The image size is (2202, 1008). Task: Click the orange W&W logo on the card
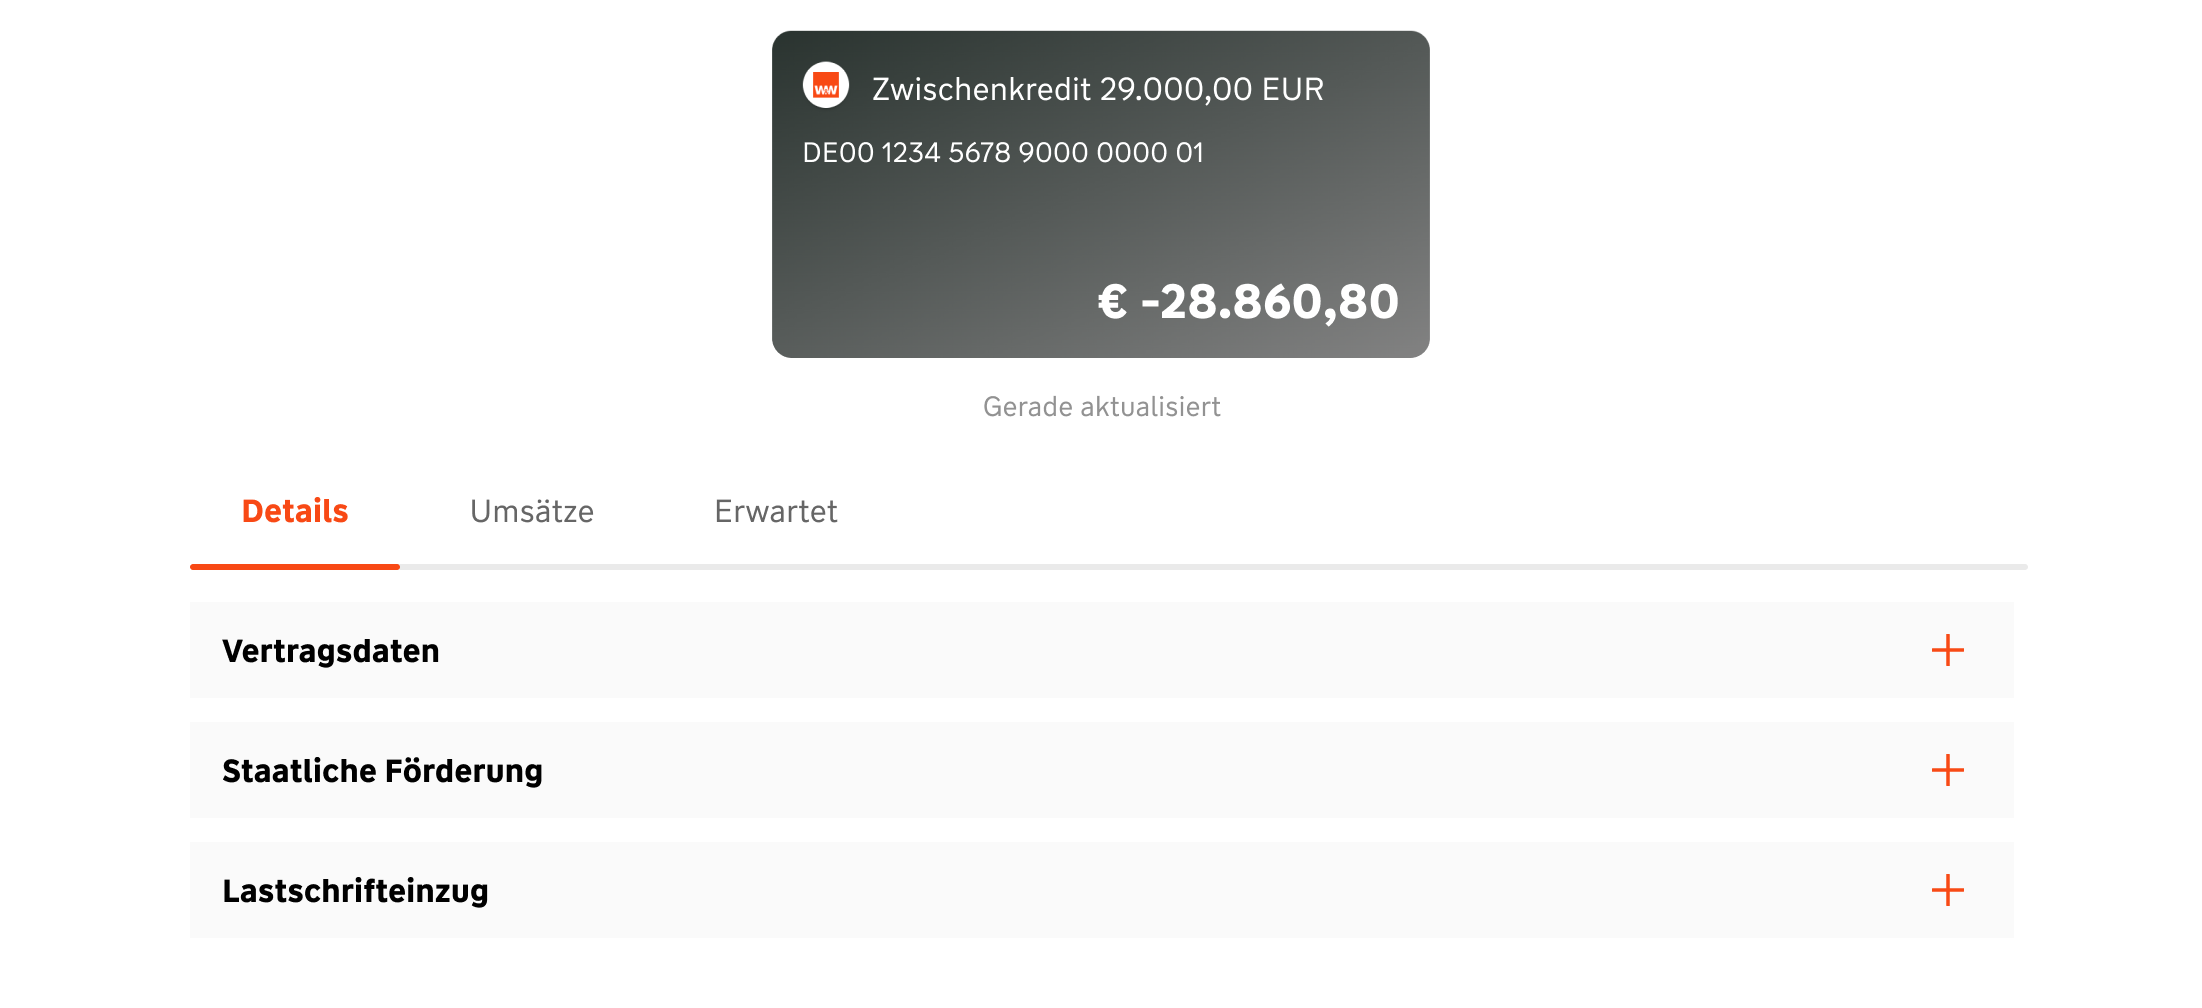[825, 86]
